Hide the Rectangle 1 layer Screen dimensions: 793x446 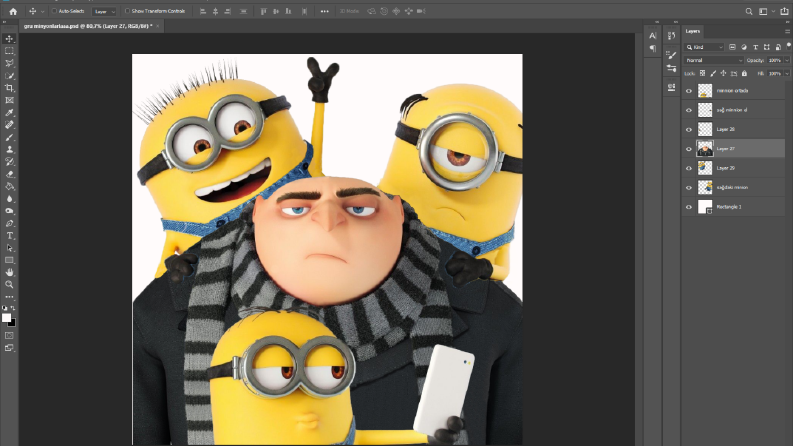[x=688, y=207]
